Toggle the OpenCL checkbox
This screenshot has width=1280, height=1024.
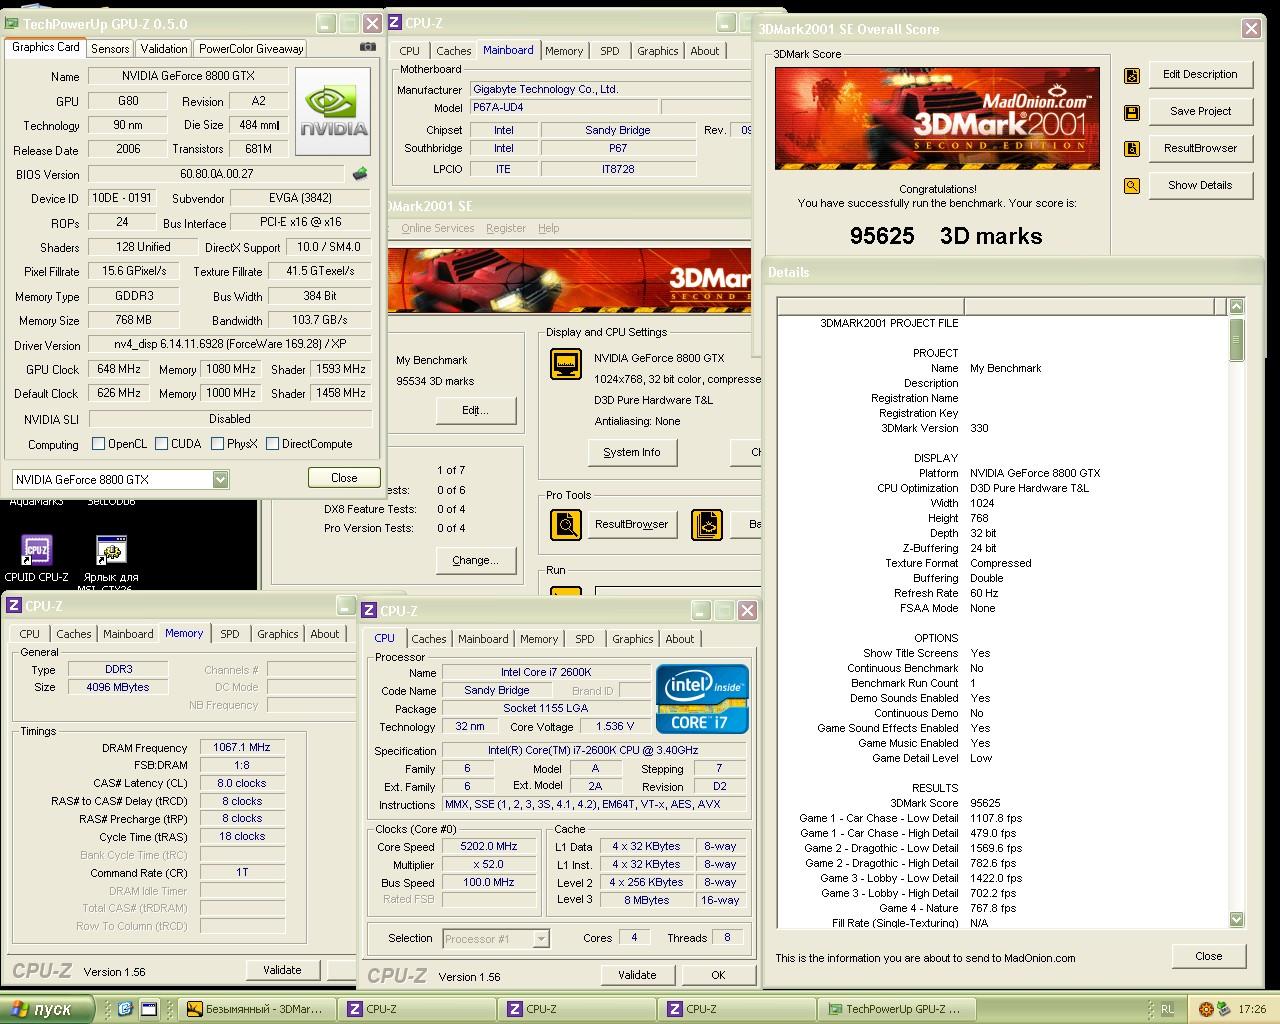click(98, 443)
